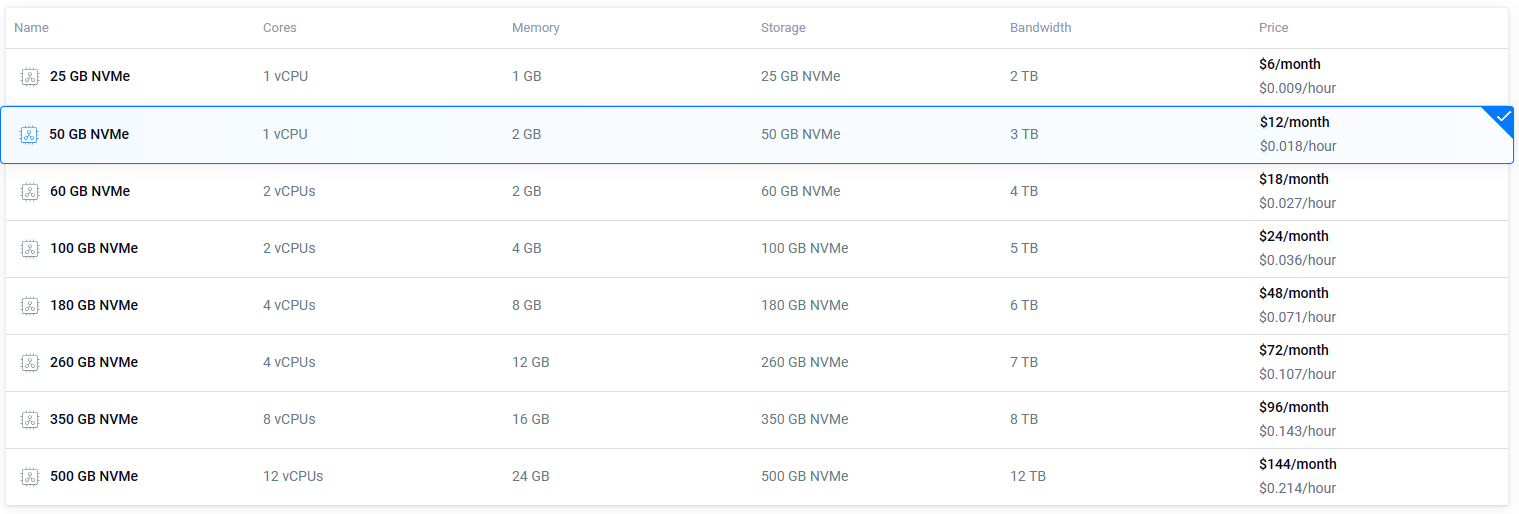The image size is (1519, 514).
Task: Click the Bandwidth column header
Action: (1040, 28)
